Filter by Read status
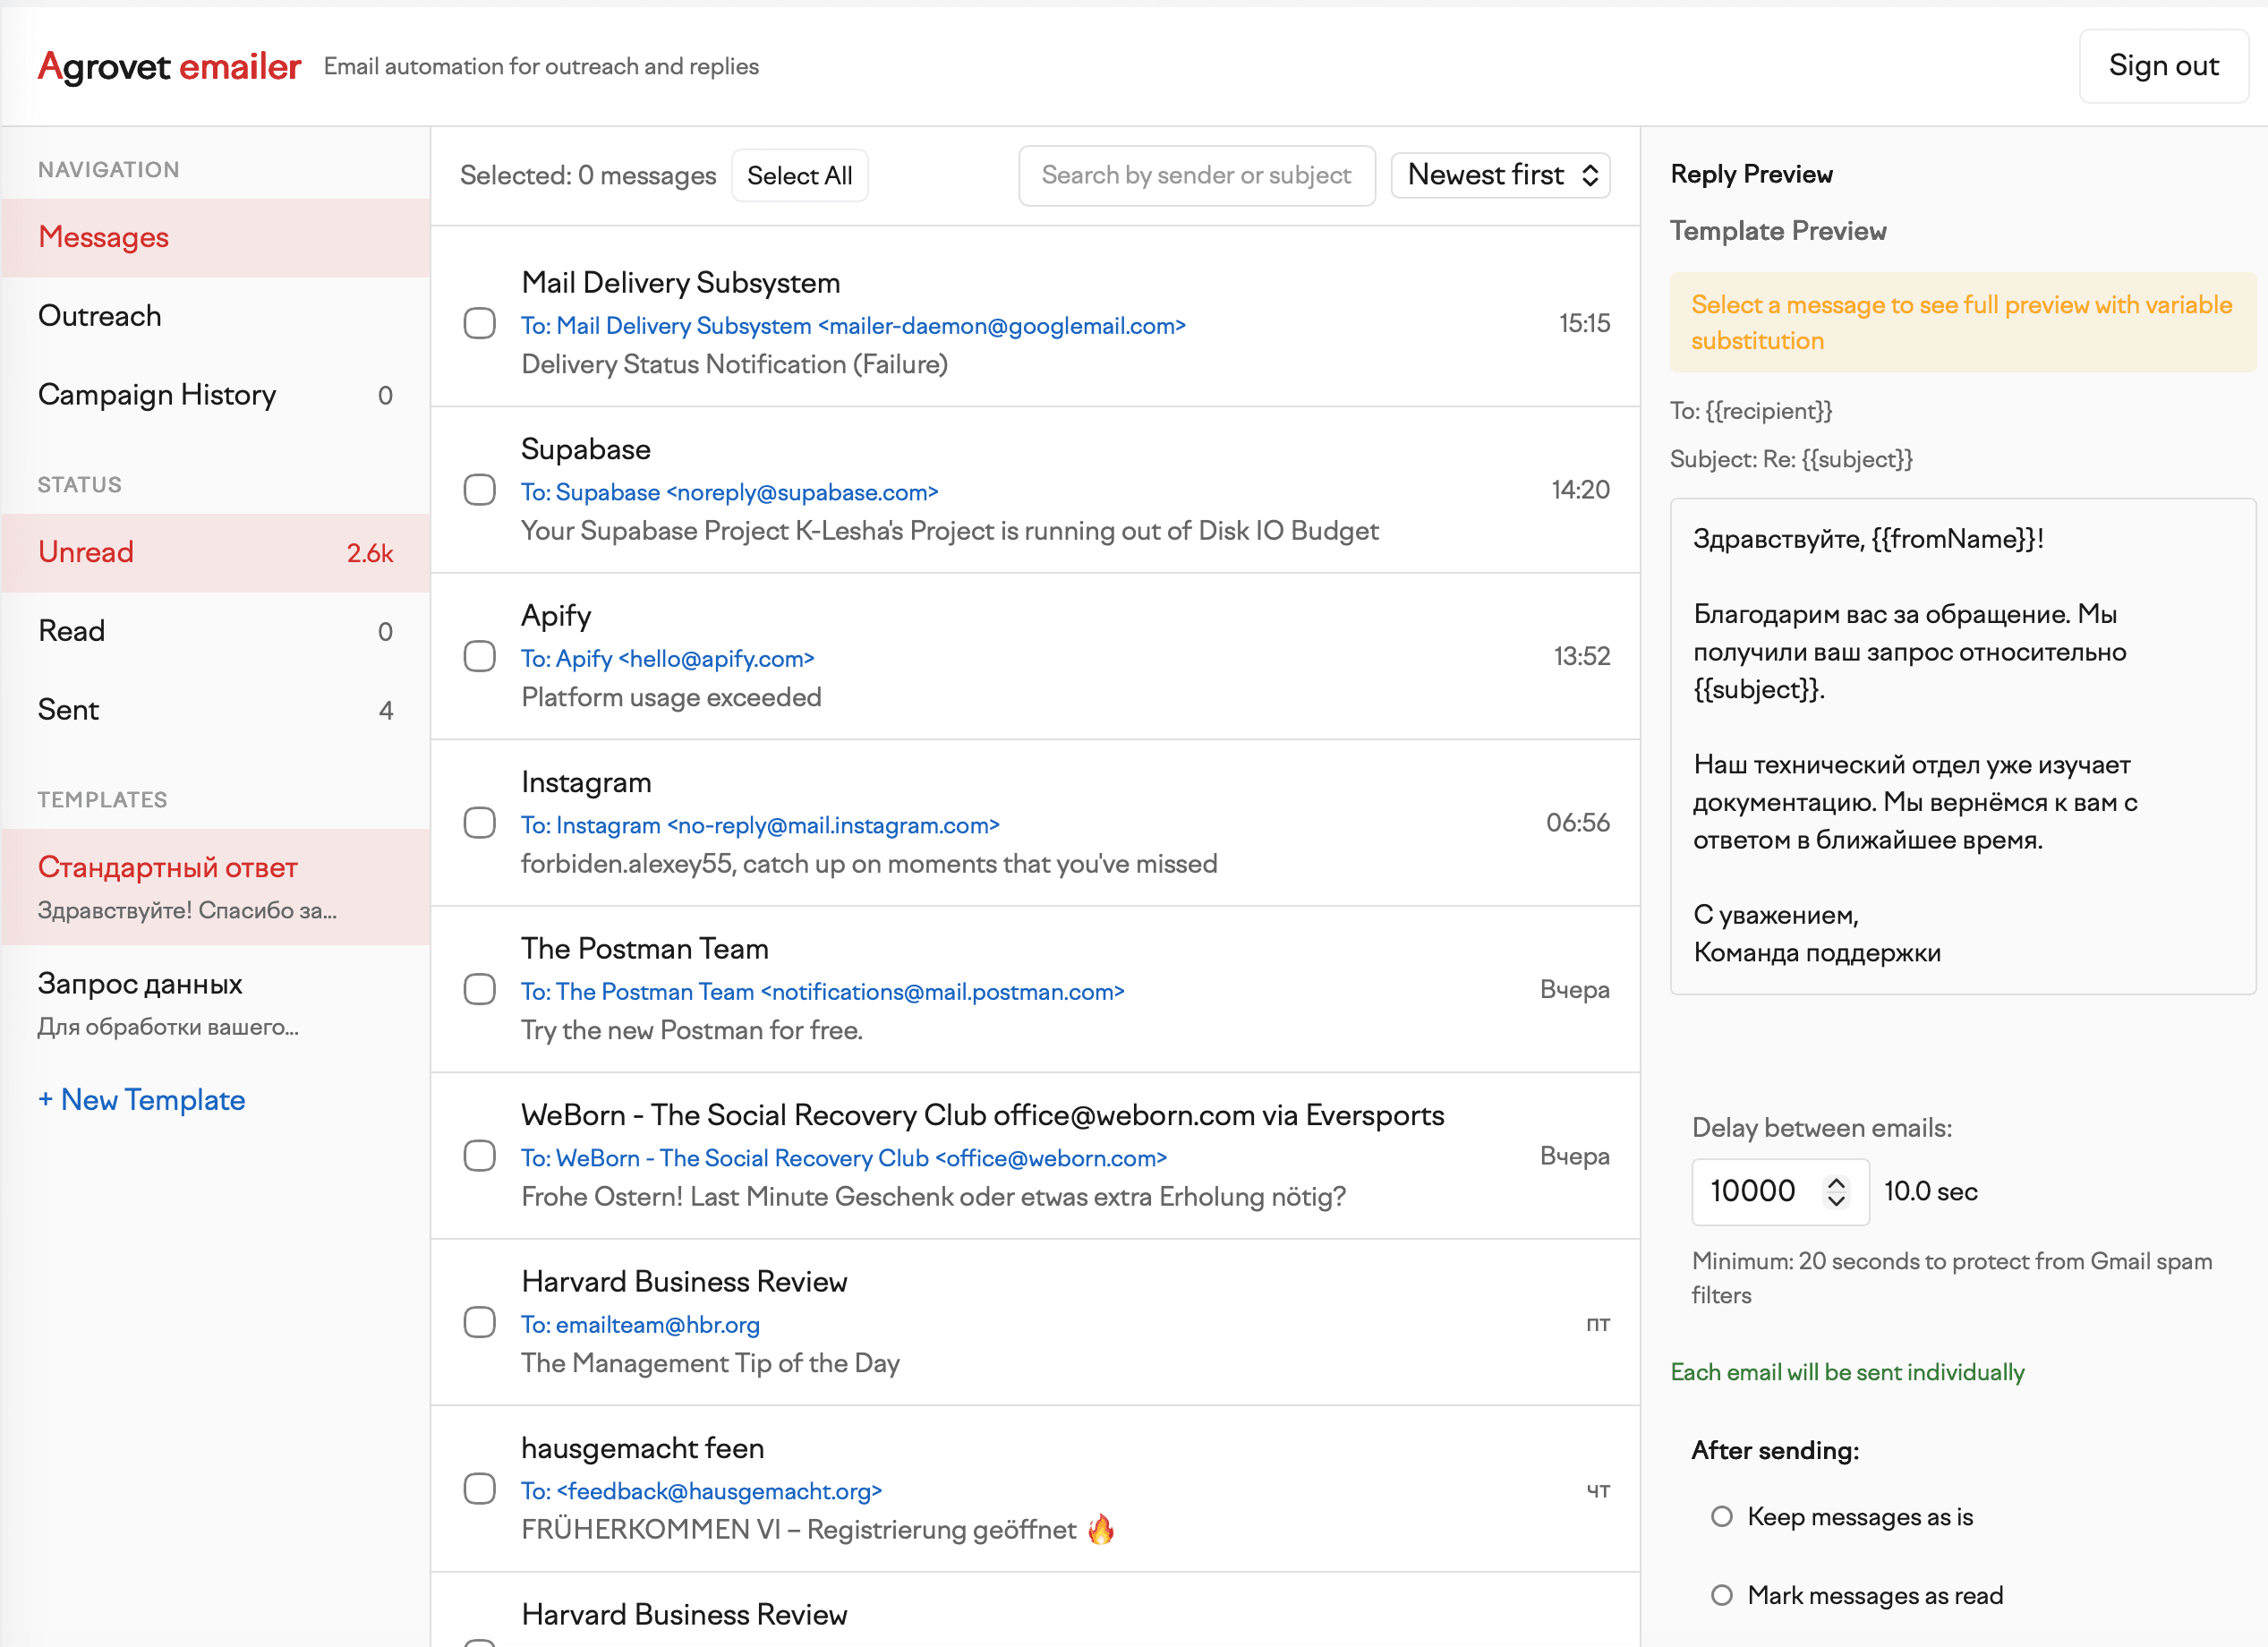Screen dimensions: 2268x1647 (71, 631)
